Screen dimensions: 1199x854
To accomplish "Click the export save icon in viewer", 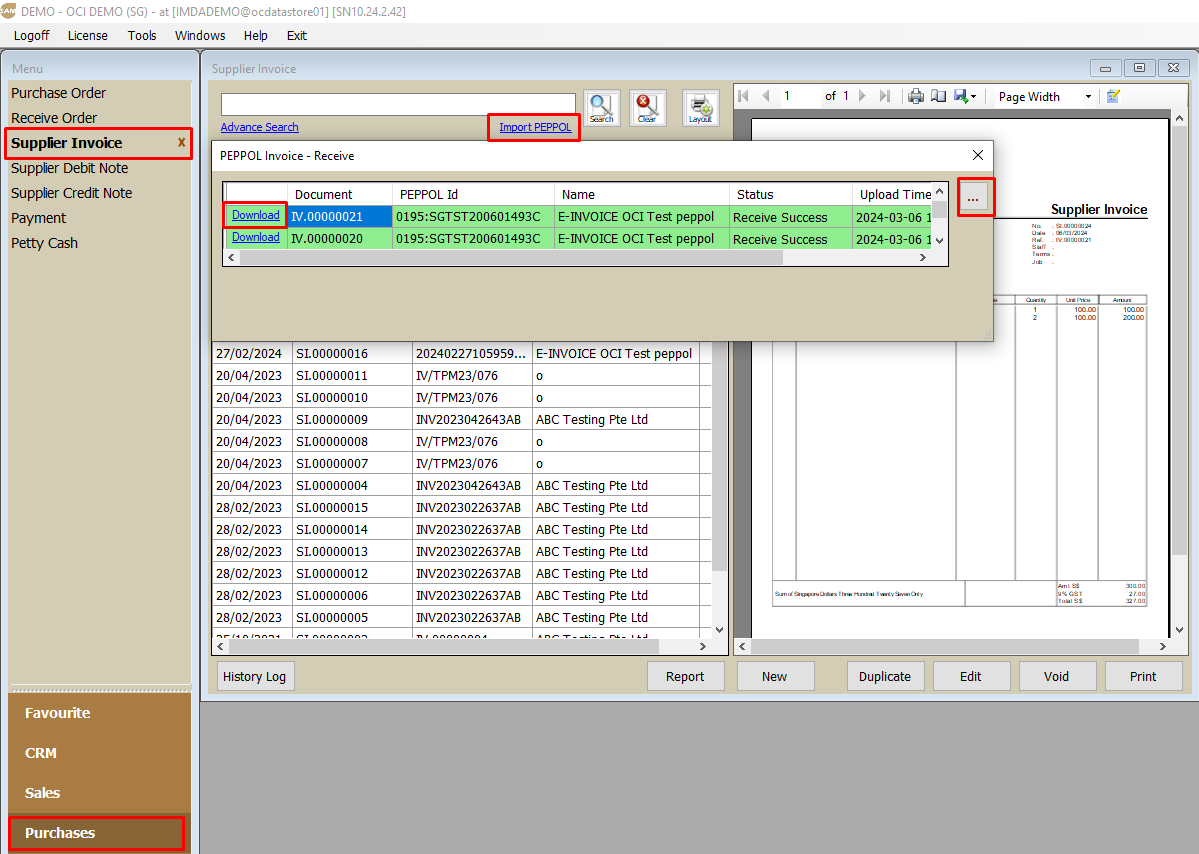I will click(x=960, y=96).
